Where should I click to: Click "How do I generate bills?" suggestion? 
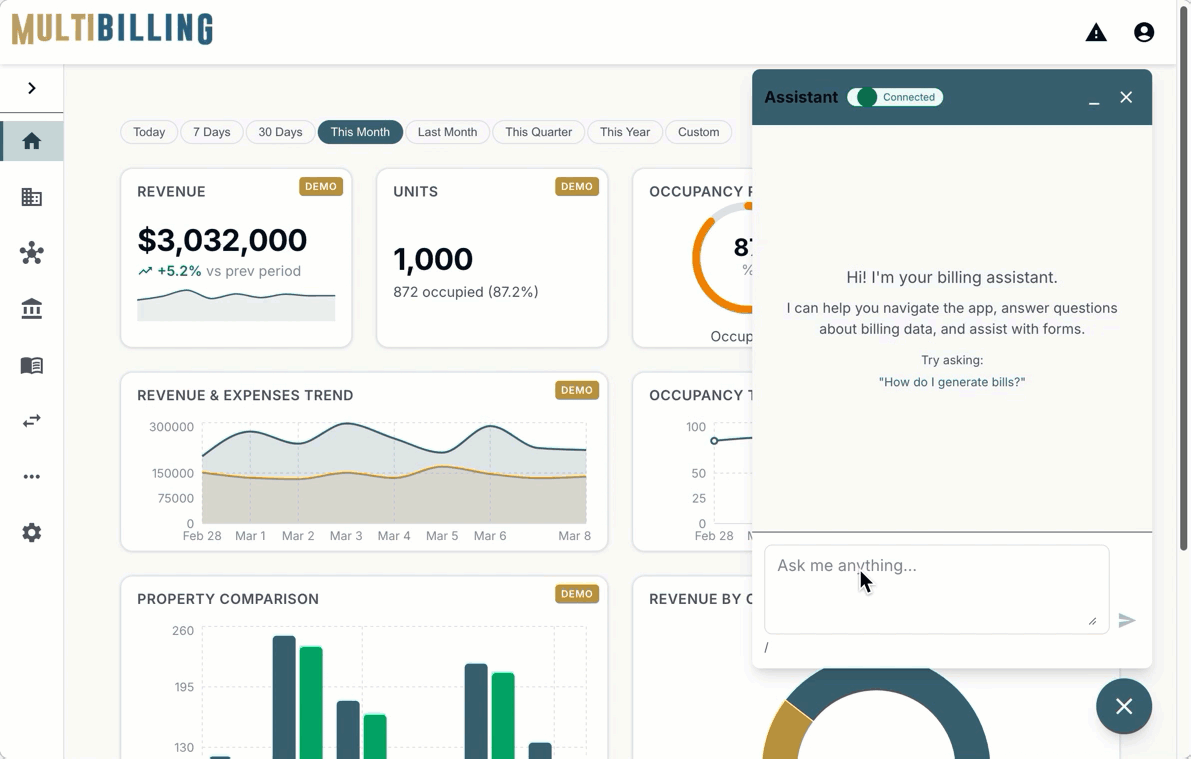tap(951, 382)
